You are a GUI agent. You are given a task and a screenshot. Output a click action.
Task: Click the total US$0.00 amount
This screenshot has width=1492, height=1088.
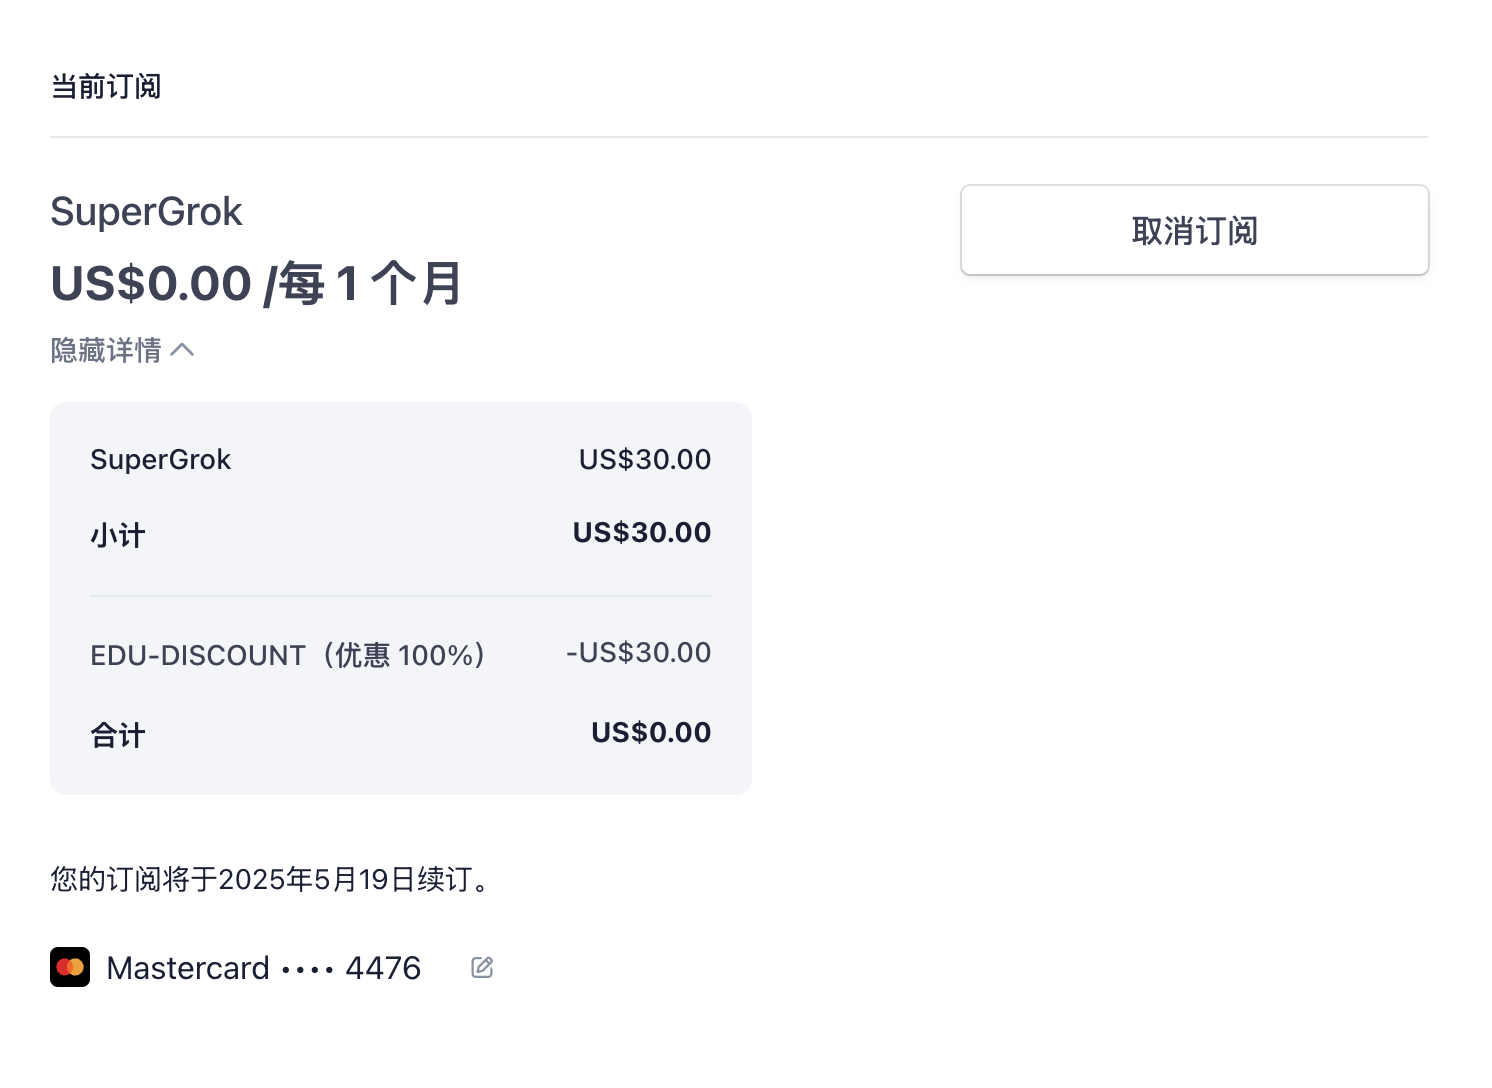651,732
